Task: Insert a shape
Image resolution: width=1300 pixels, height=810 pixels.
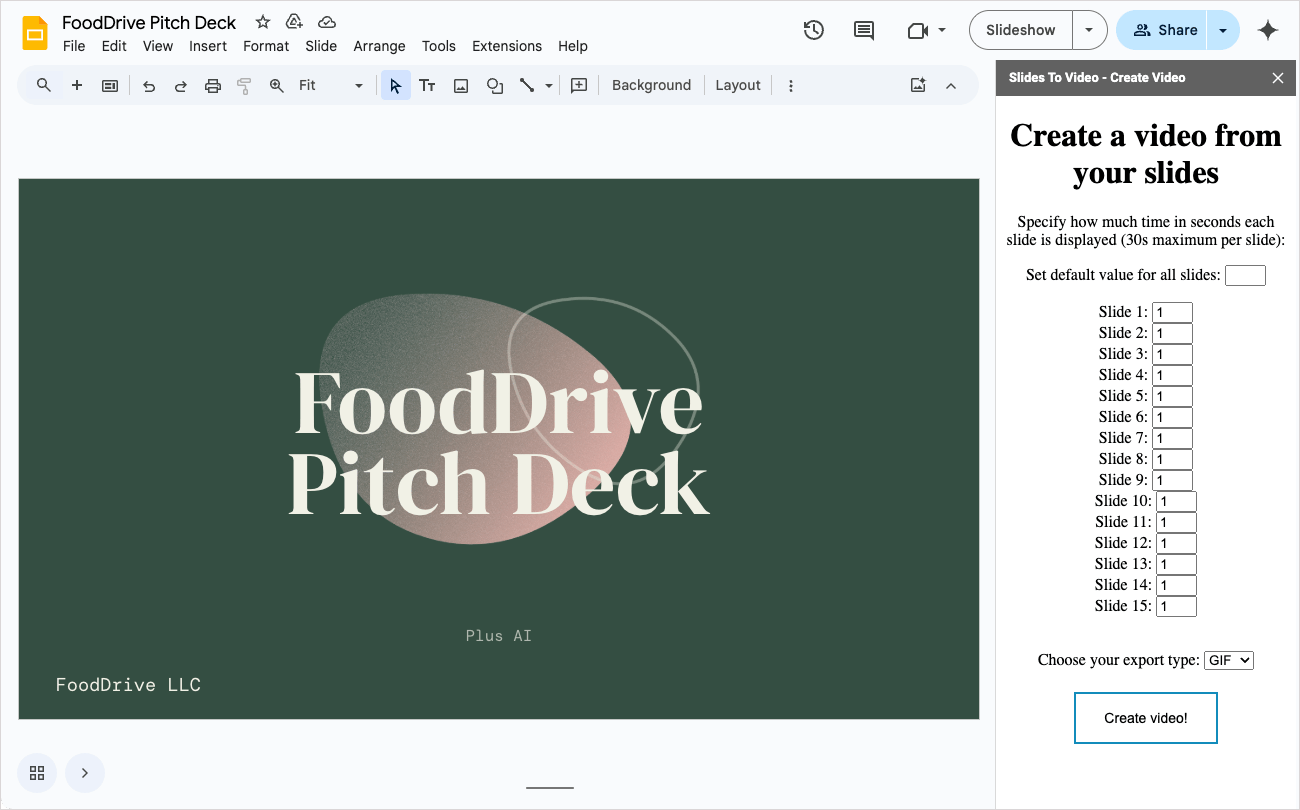Action: 495,85
